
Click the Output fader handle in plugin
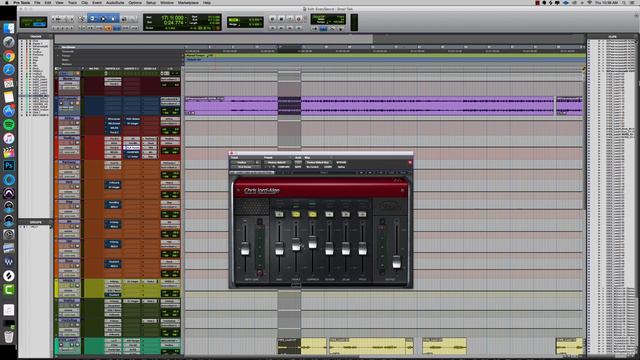[x=396, y=262]
